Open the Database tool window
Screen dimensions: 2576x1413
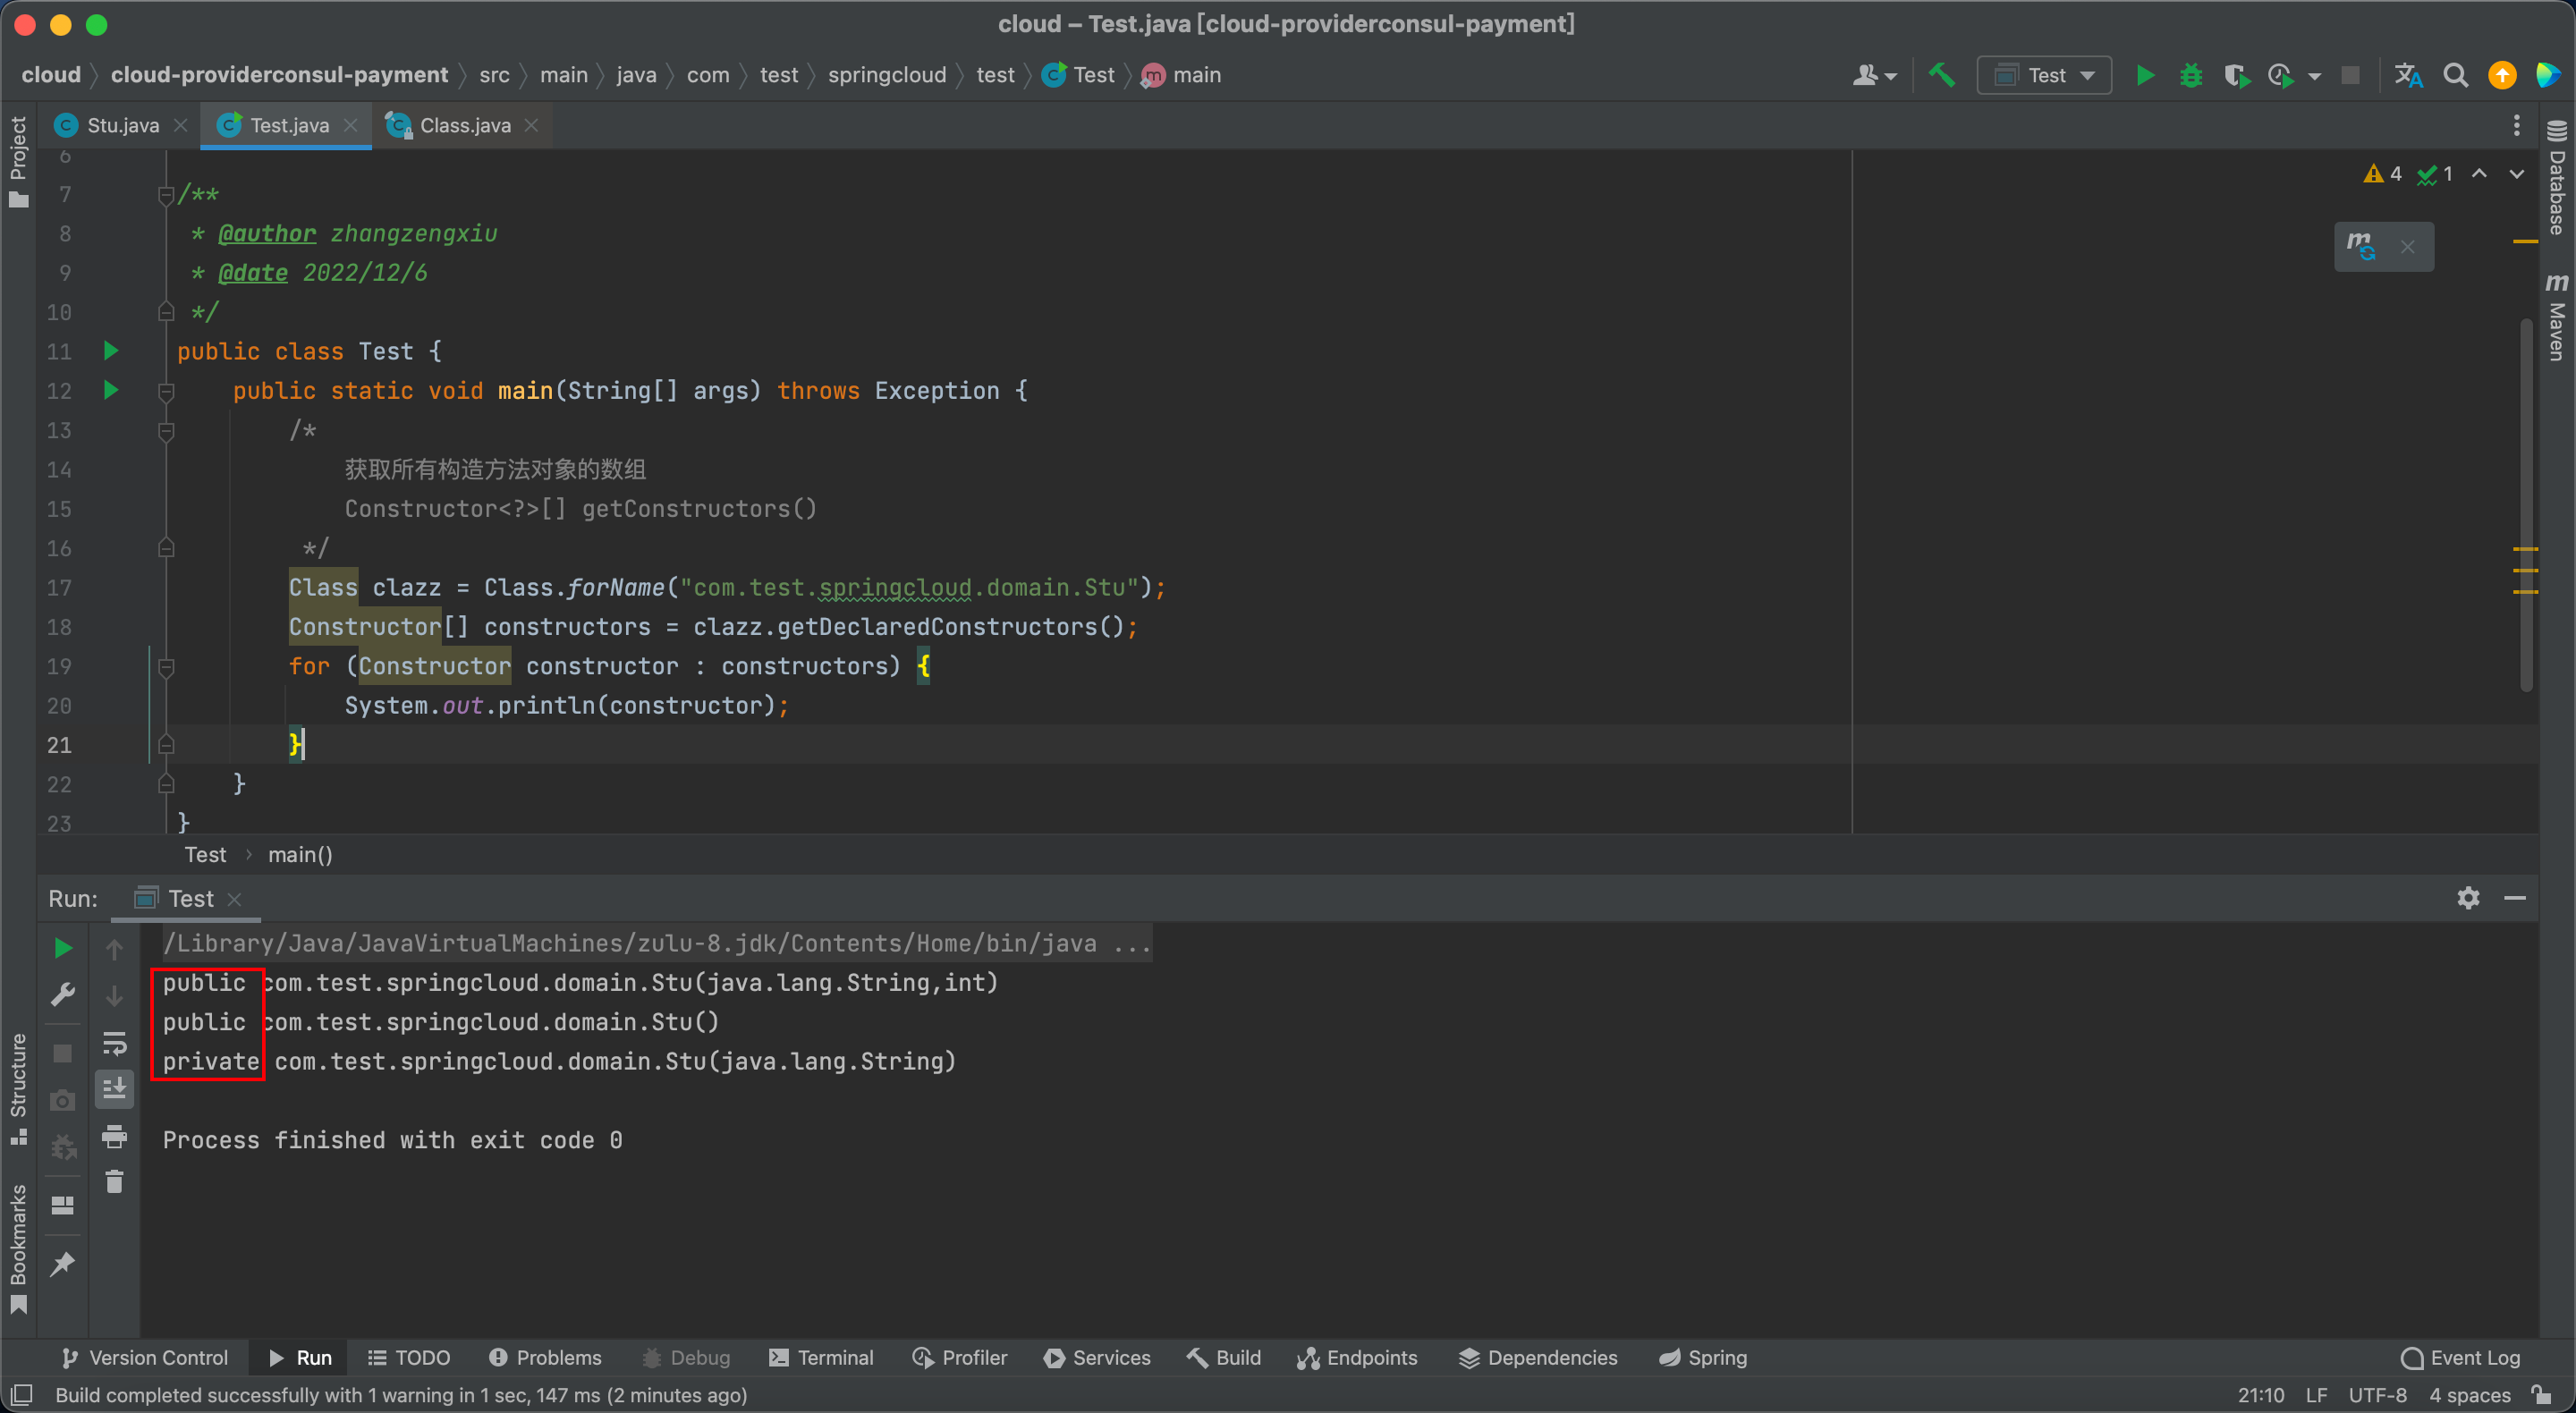[x=2556, y=177]
